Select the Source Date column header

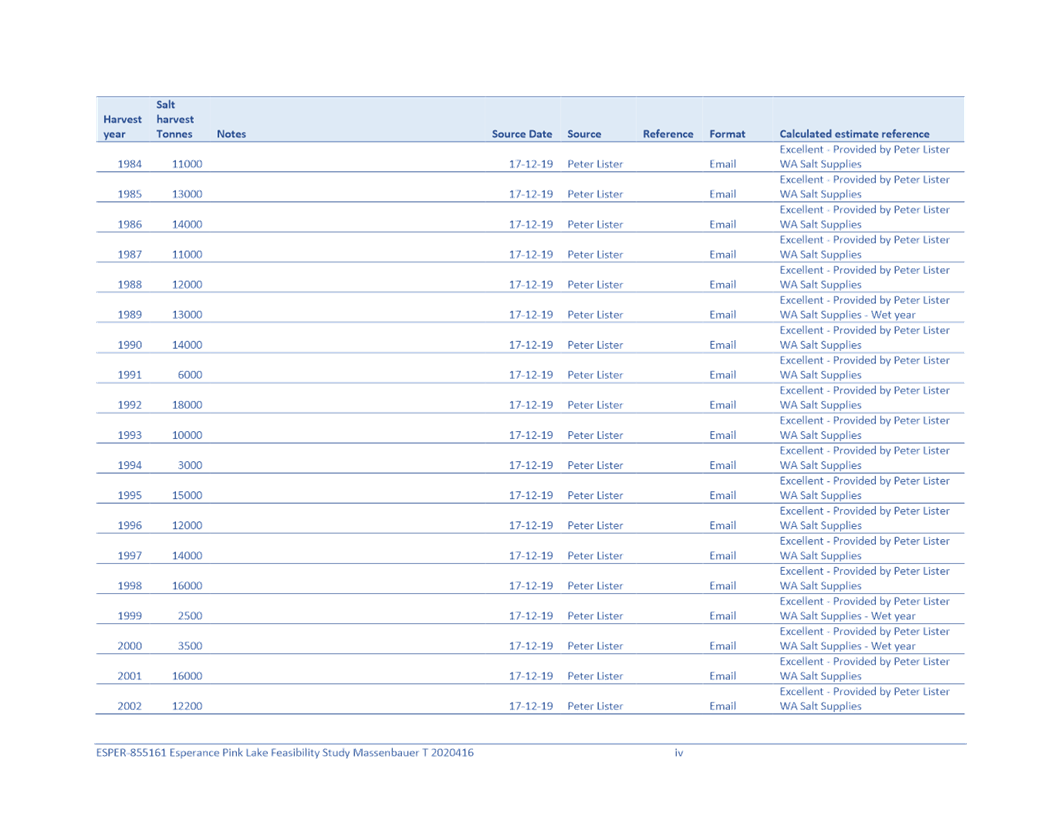pyautogui.click(x=521, y=134)
